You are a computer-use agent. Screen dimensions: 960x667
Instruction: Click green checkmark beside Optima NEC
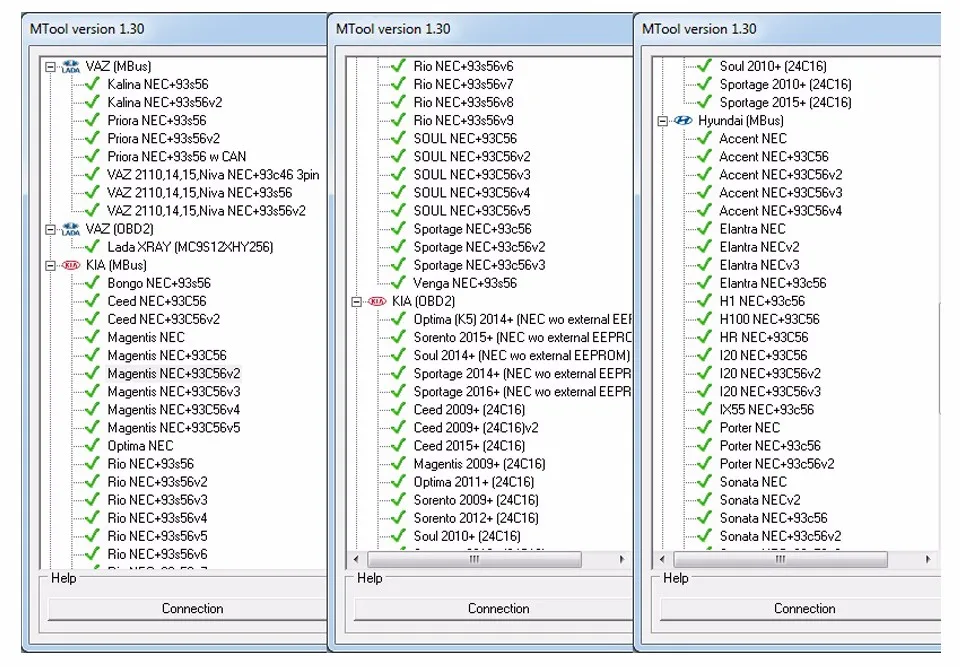point(92,445)
